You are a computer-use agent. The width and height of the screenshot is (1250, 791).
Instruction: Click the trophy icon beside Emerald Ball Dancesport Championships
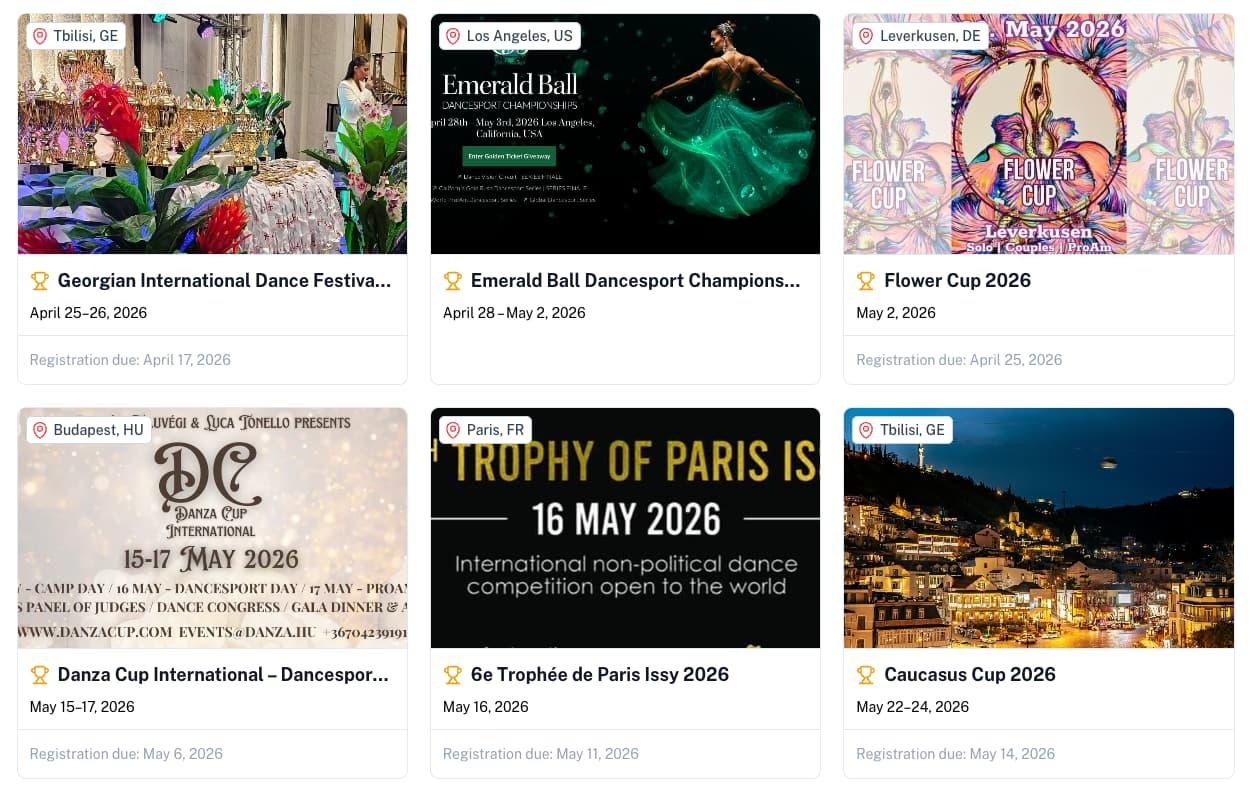(x=453, y=281)
